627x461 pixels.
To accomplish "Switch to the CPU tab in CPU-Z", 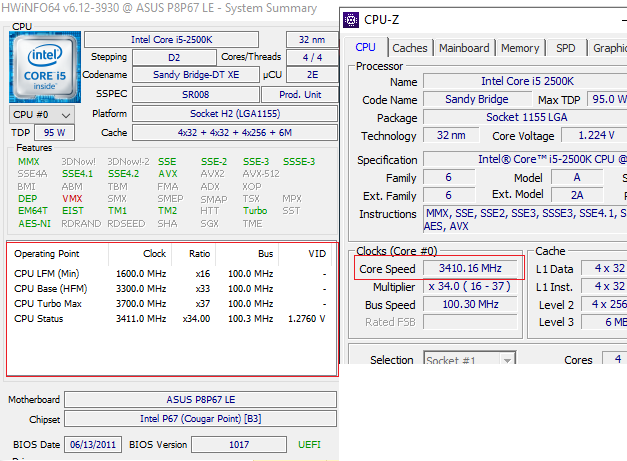I will pyautogui.click(x=365, y=48).
